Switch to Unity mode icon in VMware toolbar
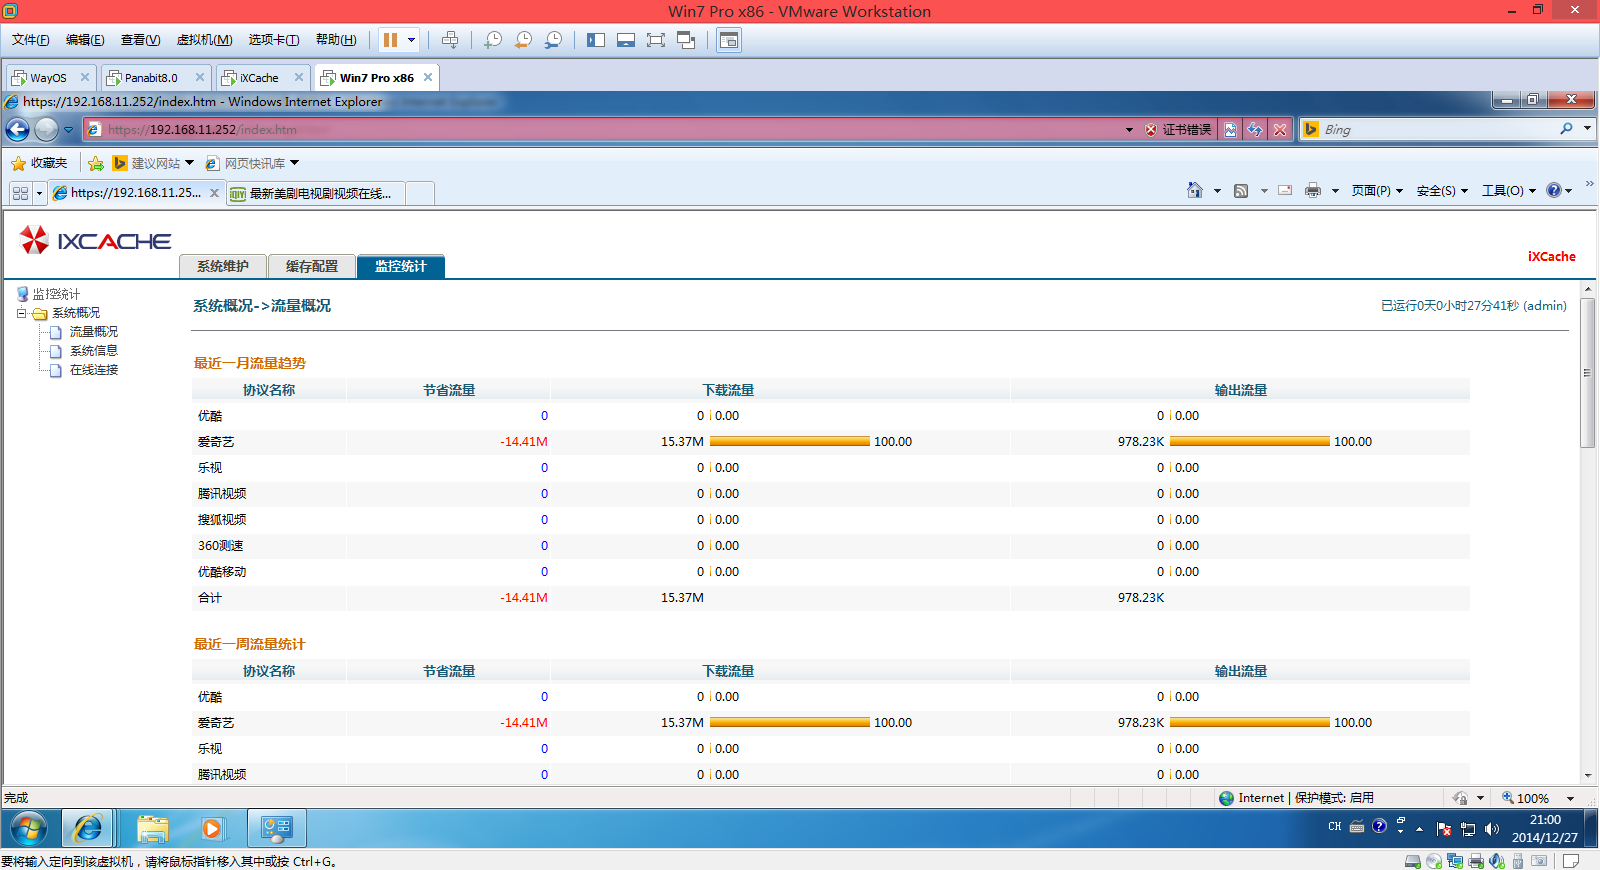1600x870 pixels. pyautogui.click(x=686, y=40)
